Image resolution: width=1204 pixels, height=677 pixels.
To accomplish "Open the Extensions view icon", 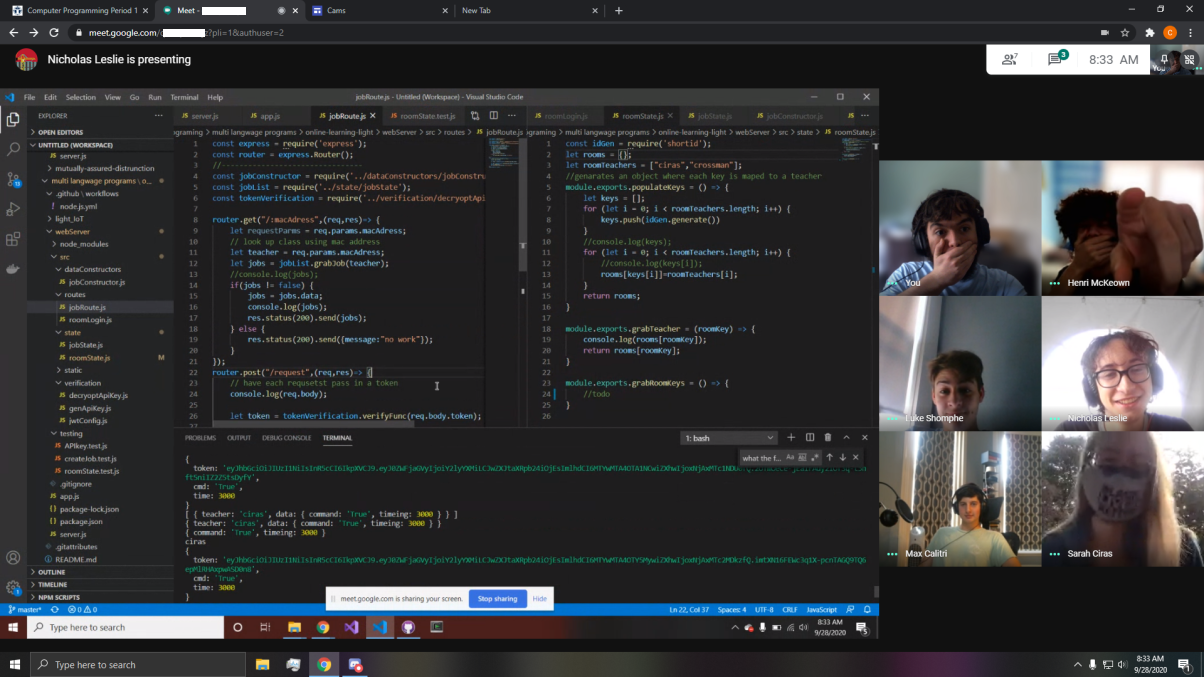I will pos(13,240).
